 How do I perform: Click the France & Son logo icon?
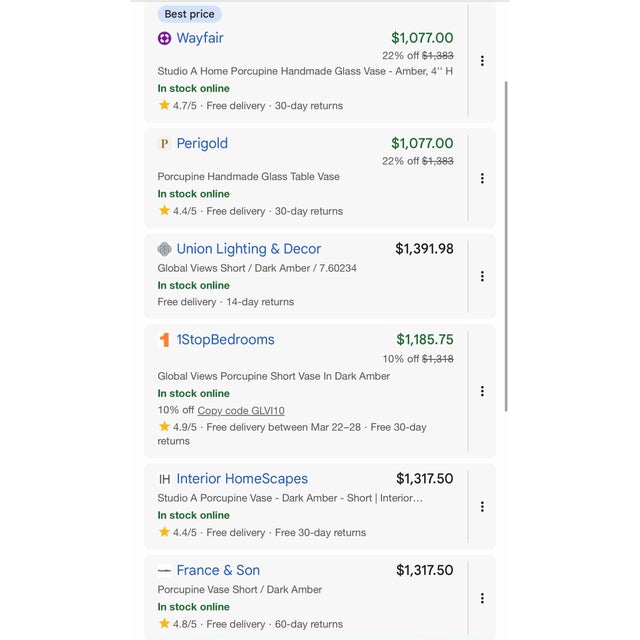pos(165,571)
